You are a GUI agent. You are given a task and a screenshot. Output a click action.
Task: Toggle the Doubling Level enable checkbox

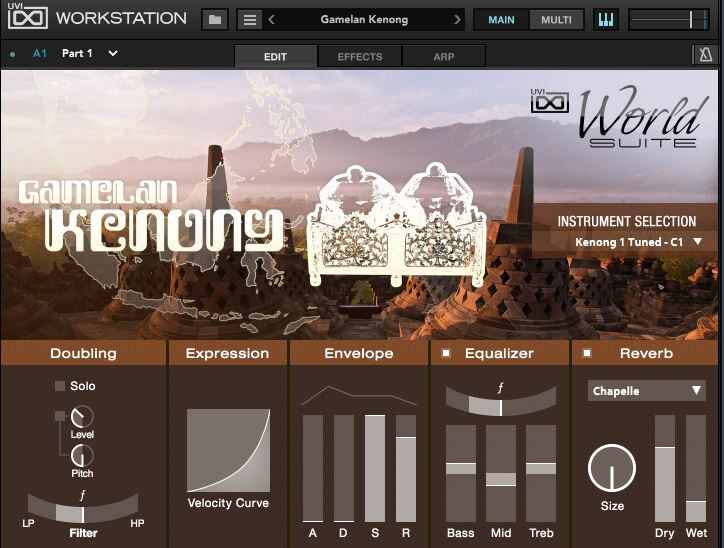[x=60, y=416]
